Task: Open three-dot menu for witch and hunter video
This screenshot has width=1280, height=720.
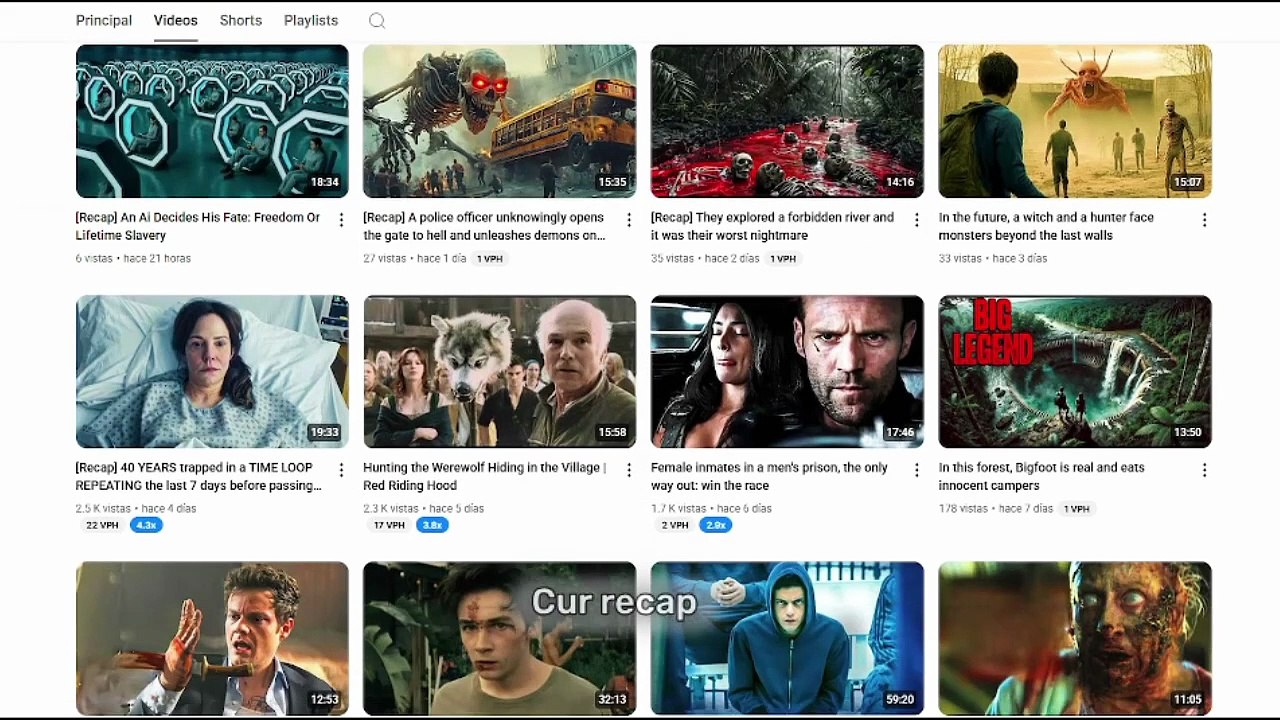Action: pos(1204,220)
